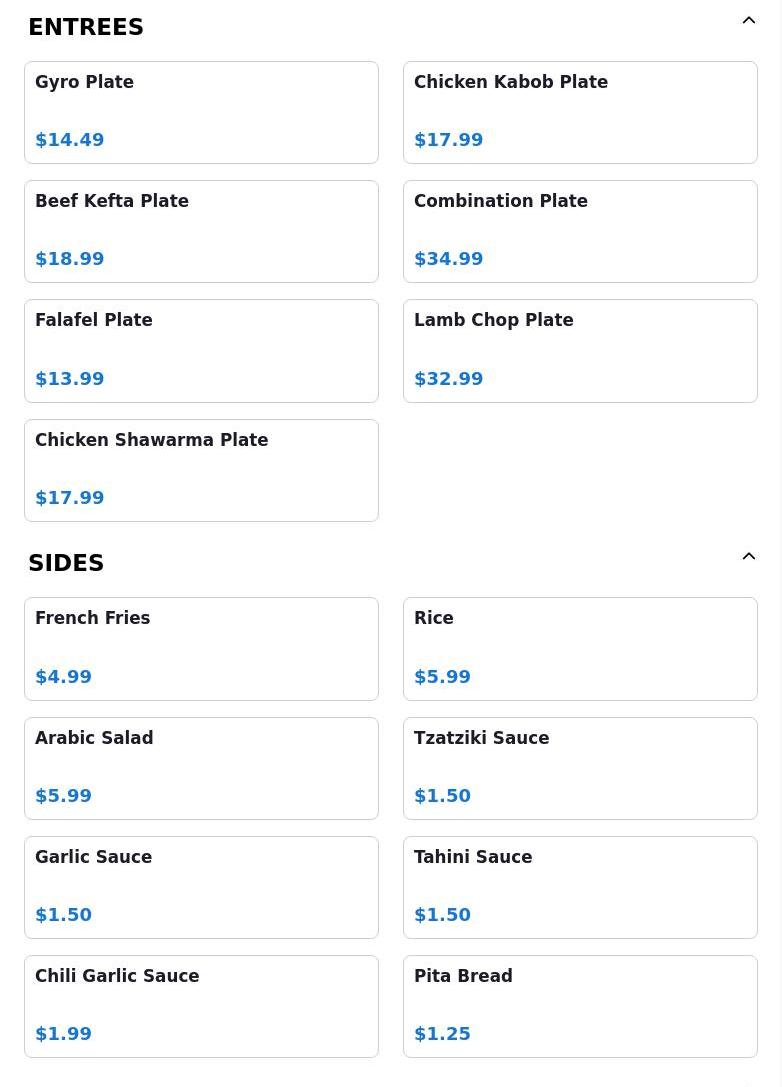Image resolution: width=782 pixels, height=1087 pixels.
Task: Open the Chicken Kabob Plate card
Action: [580, 112]
